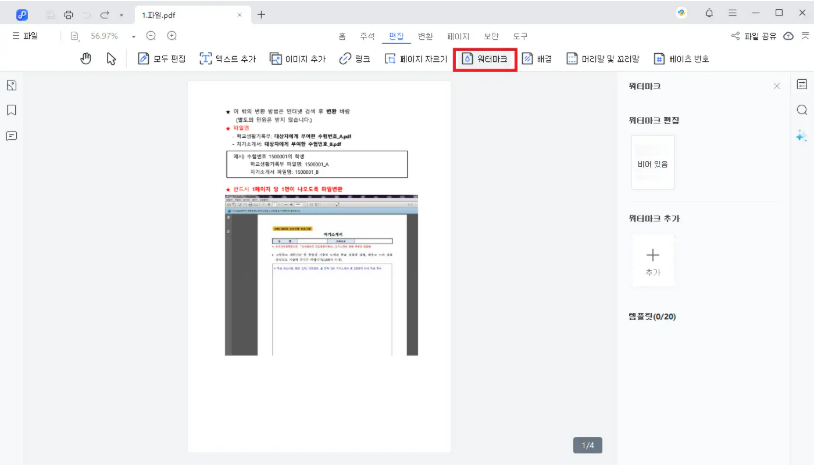Open the bookmarks sidebar icon
The width and height of the screenshot is (814, 466).
[11, 110]
